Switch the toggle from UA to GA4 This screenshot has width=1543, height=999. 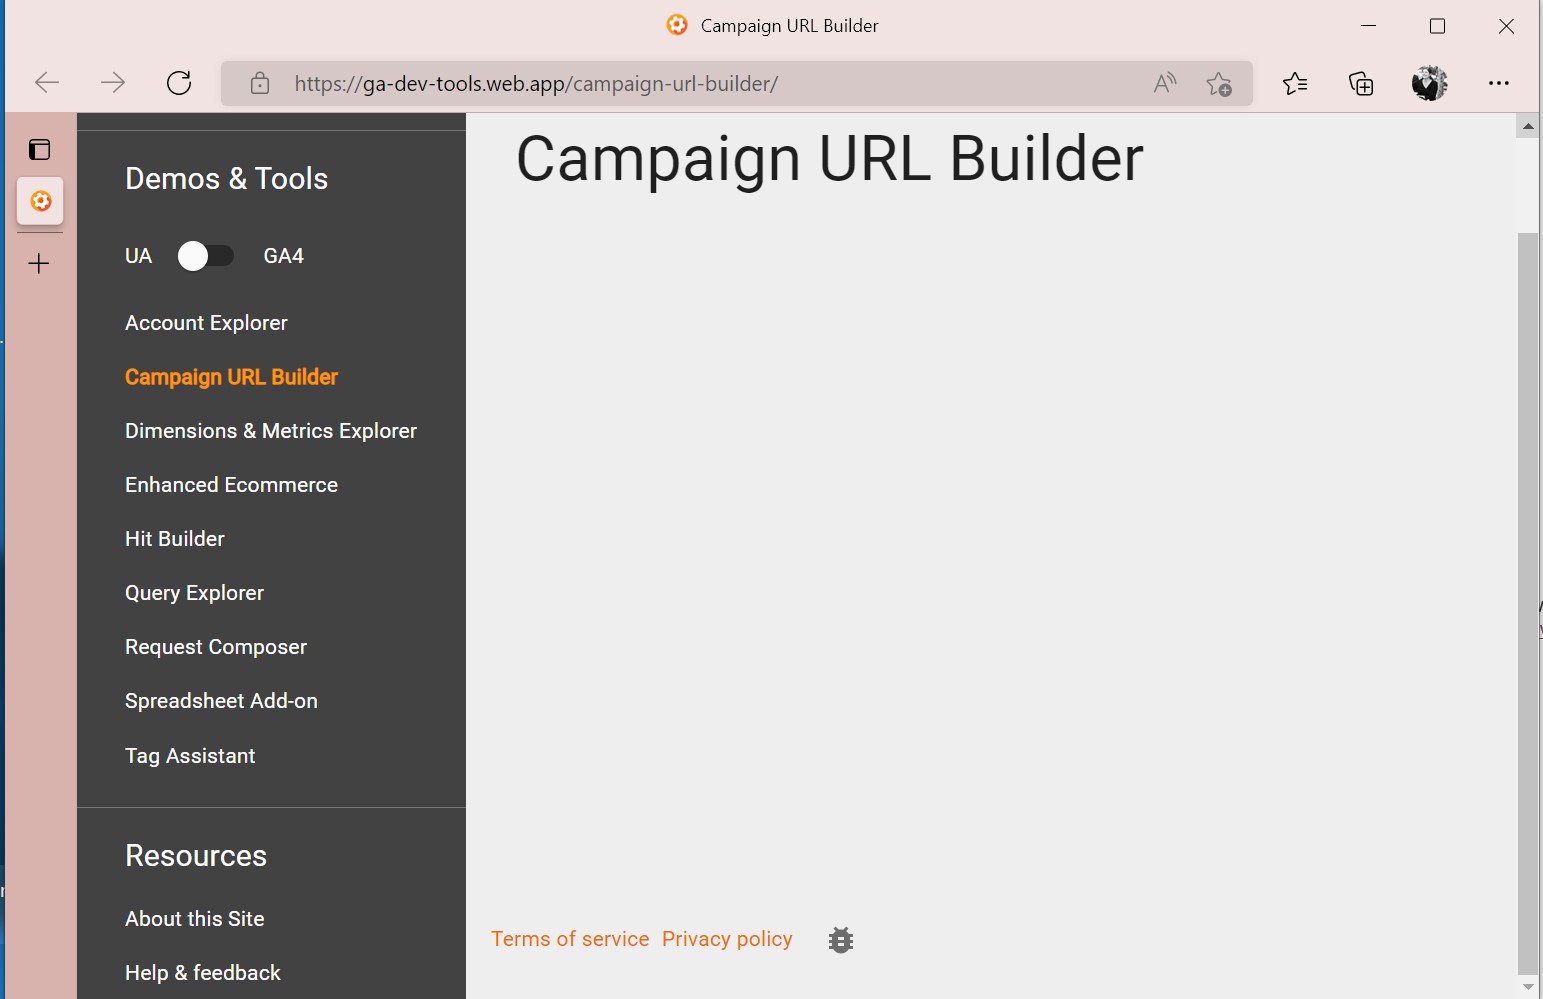pyautogui.click(x=207, y=256)
